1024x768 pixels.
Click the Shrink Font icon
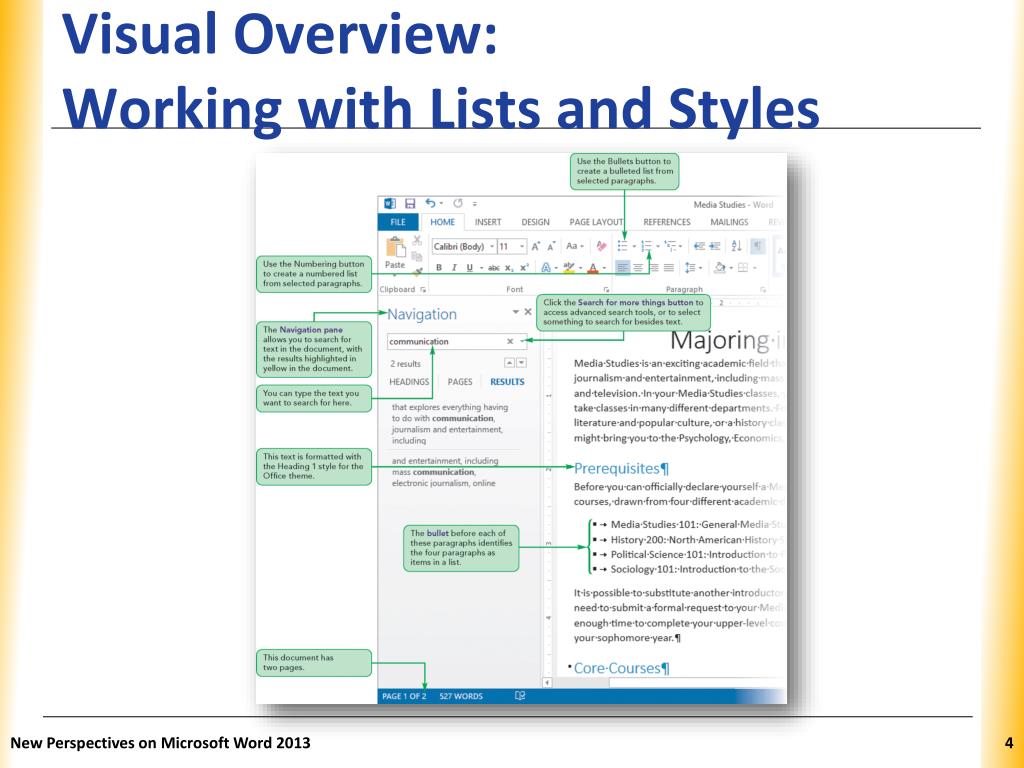pyautogui.click(x=551, y=246)
